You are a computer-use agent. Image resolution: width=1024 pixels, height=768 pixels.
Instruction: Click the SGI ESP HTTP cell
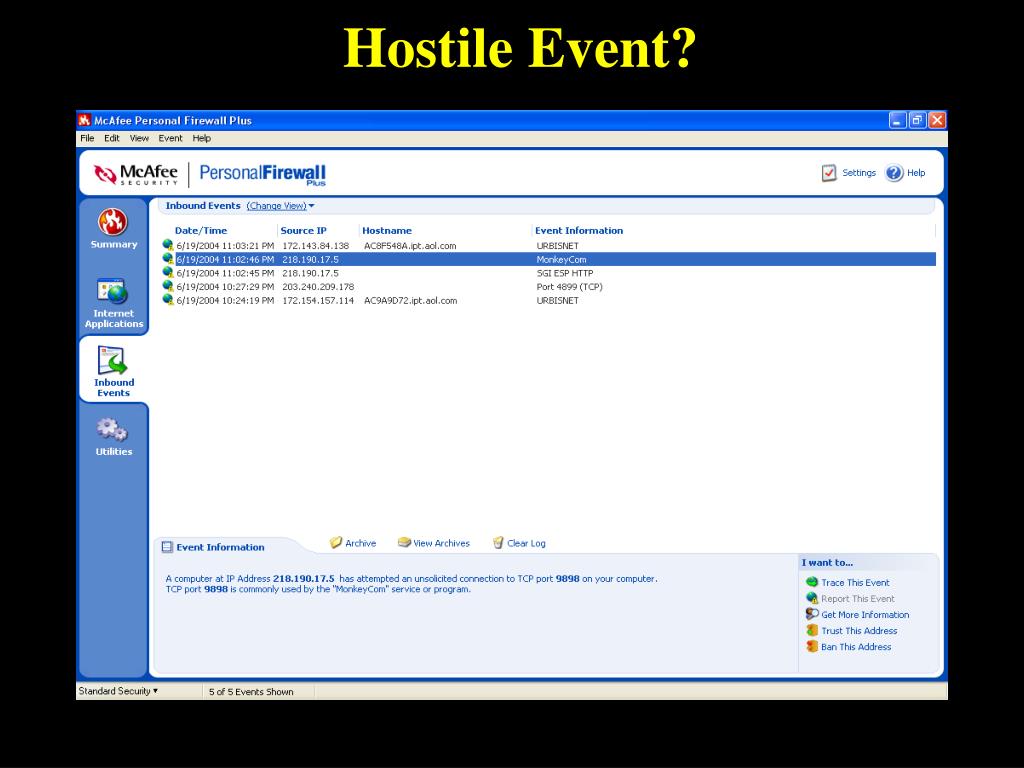click(x=565, y=274)
